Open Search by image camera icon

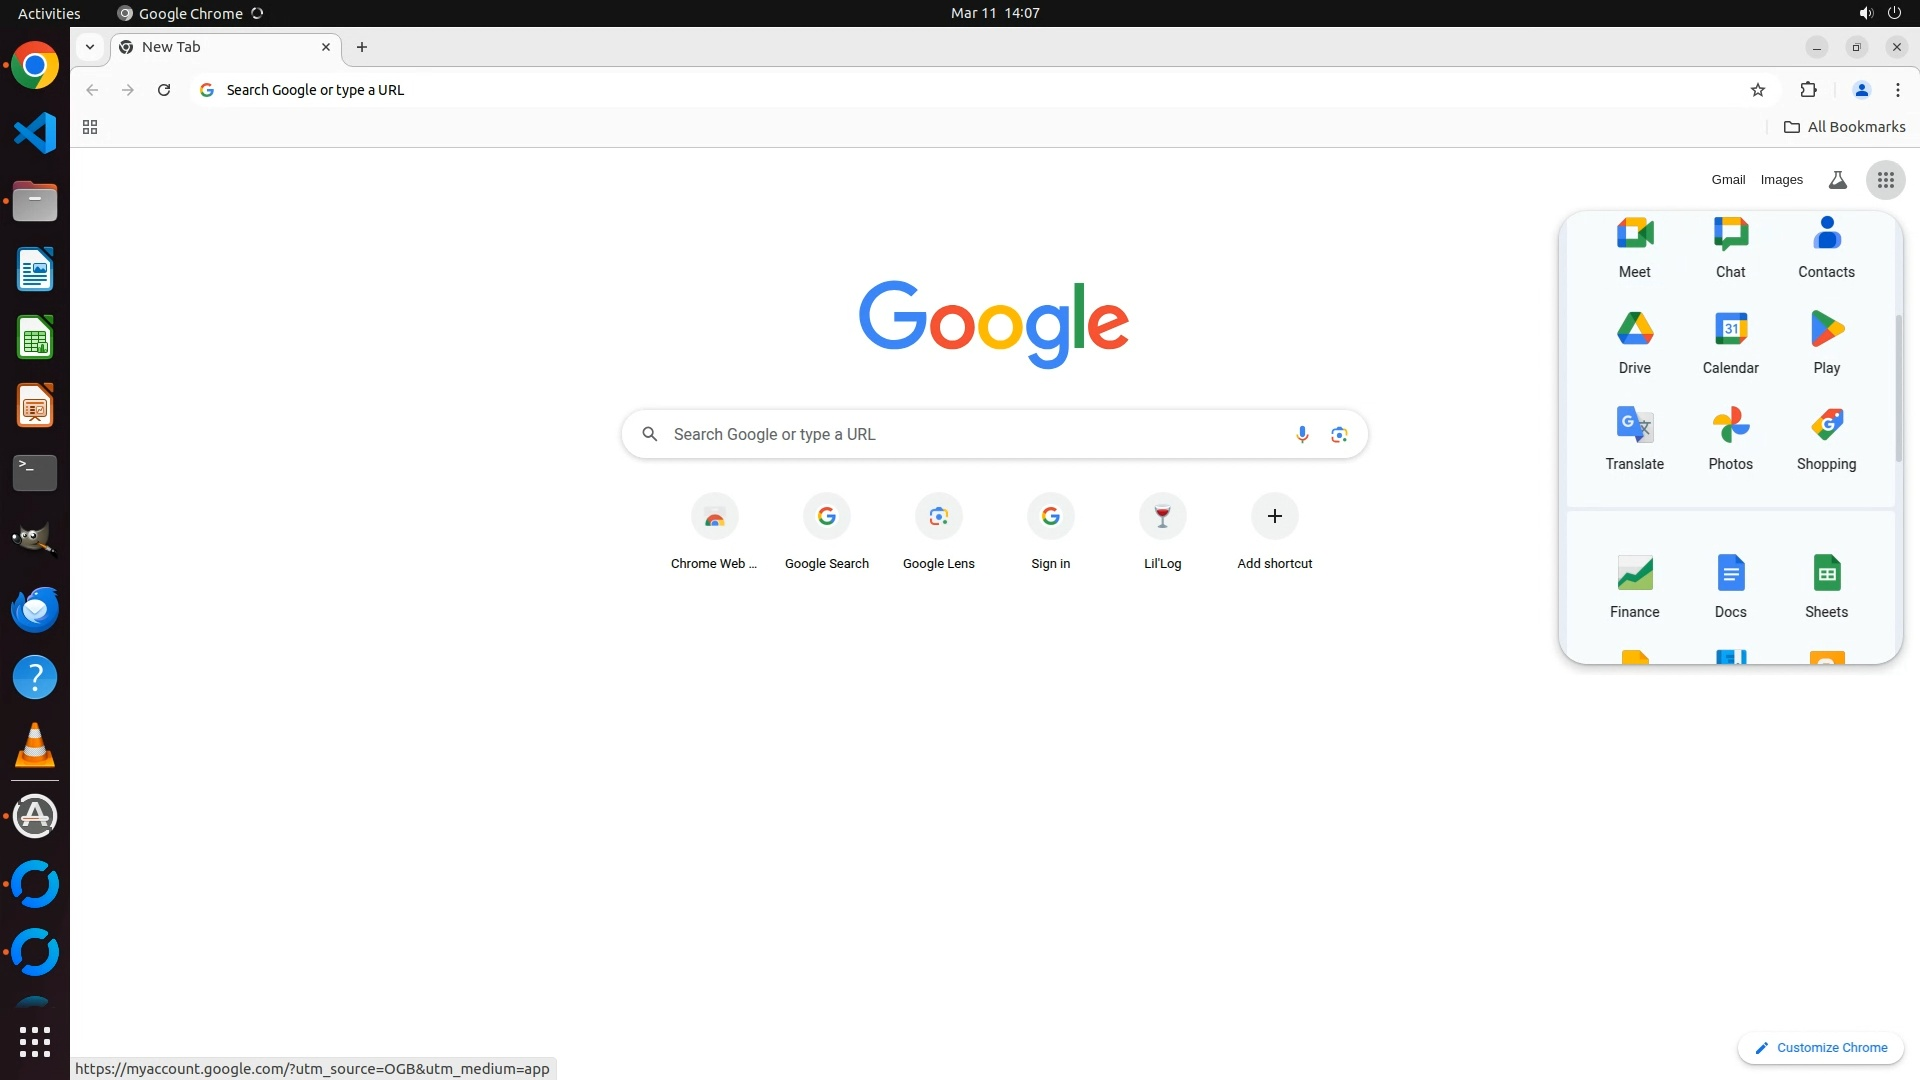(1339, 434)
